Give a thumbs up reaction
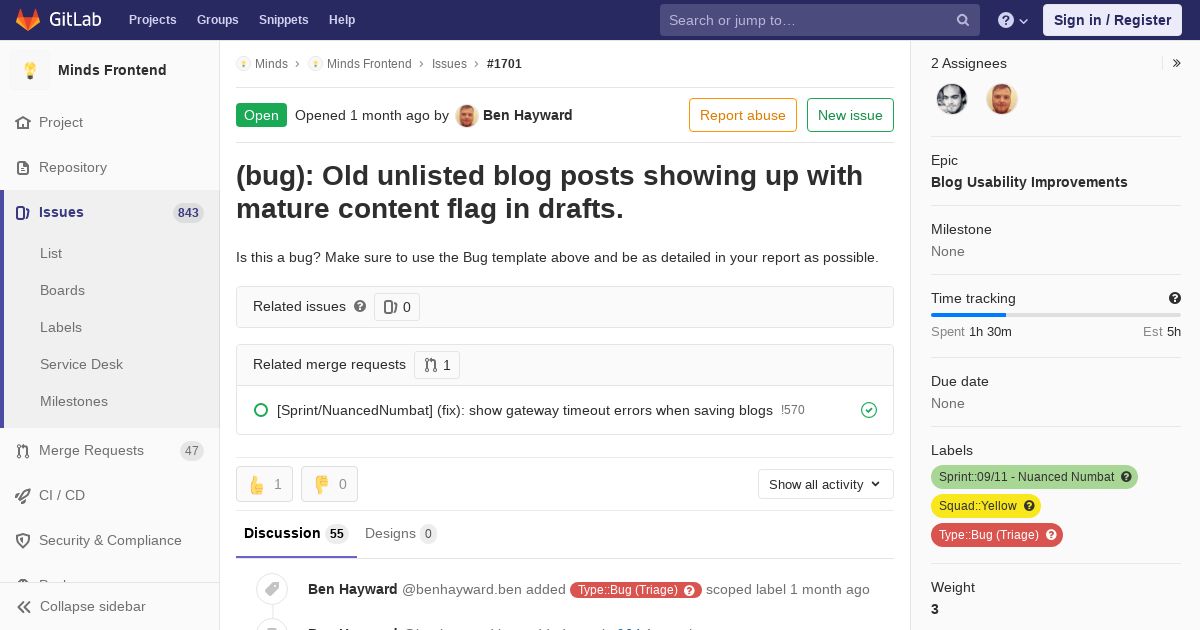Screen dimensions: 1200x630 (x=264, y=484)
